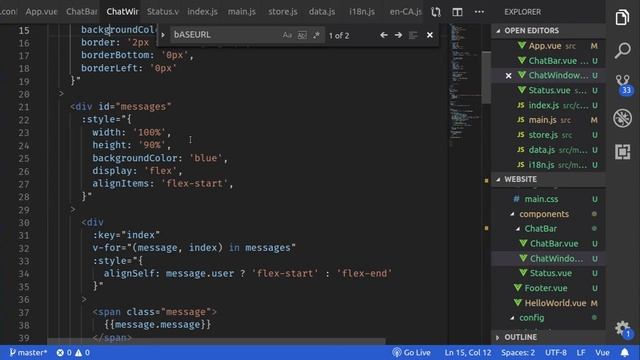Click the horizontal scrollbar under editor
The height and width of the screenshot is (360, 640).
coord(216,341)
